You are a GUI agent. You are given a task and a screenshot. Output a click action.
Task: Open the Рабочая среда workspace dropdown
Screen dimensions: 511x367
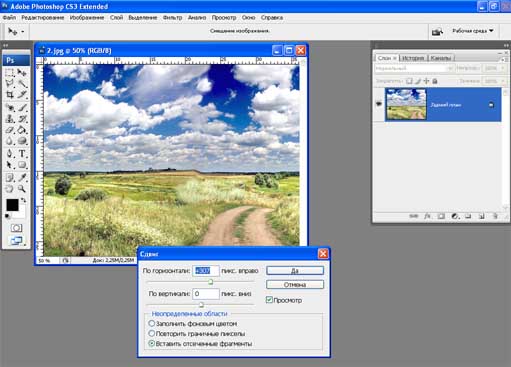(473, 31)
